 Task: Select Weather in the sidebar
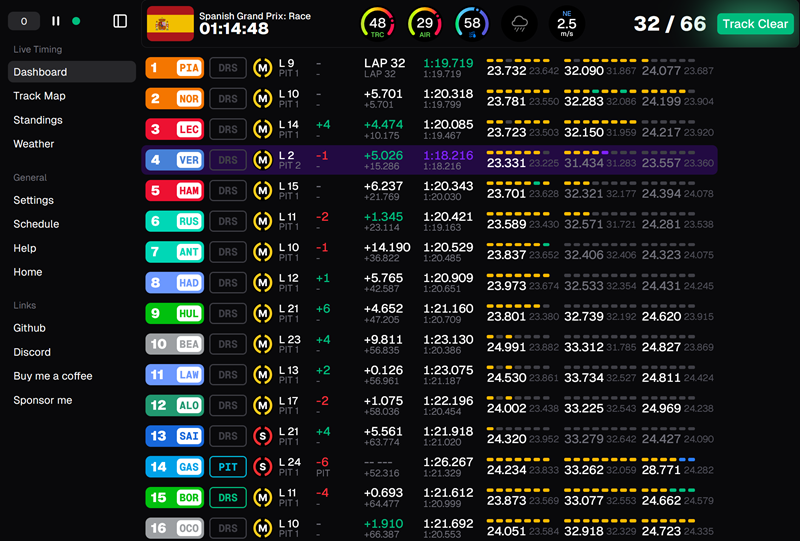click(34, 144)
